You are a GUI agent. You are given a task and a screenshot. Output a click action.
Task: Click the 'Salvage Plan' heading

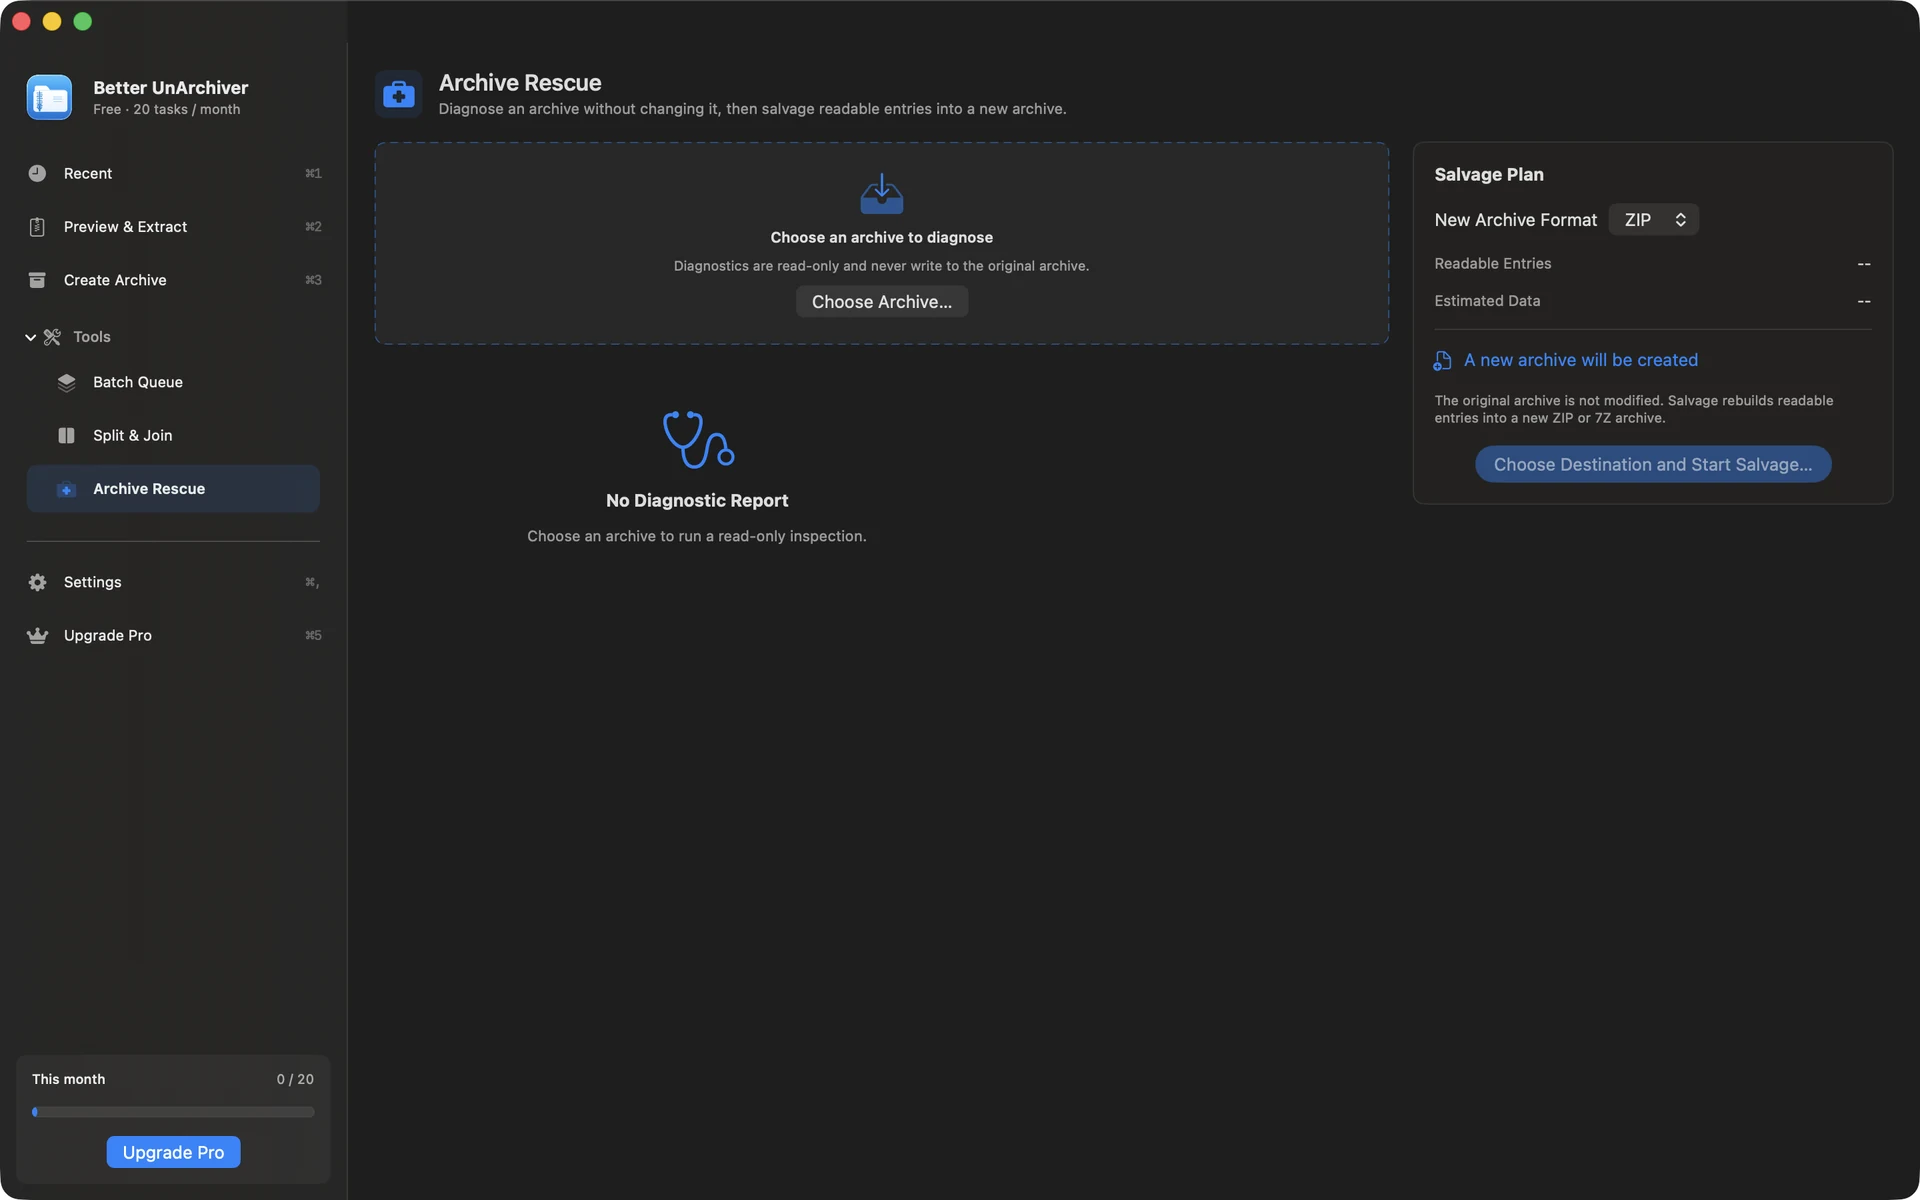tap(1488, 174)
